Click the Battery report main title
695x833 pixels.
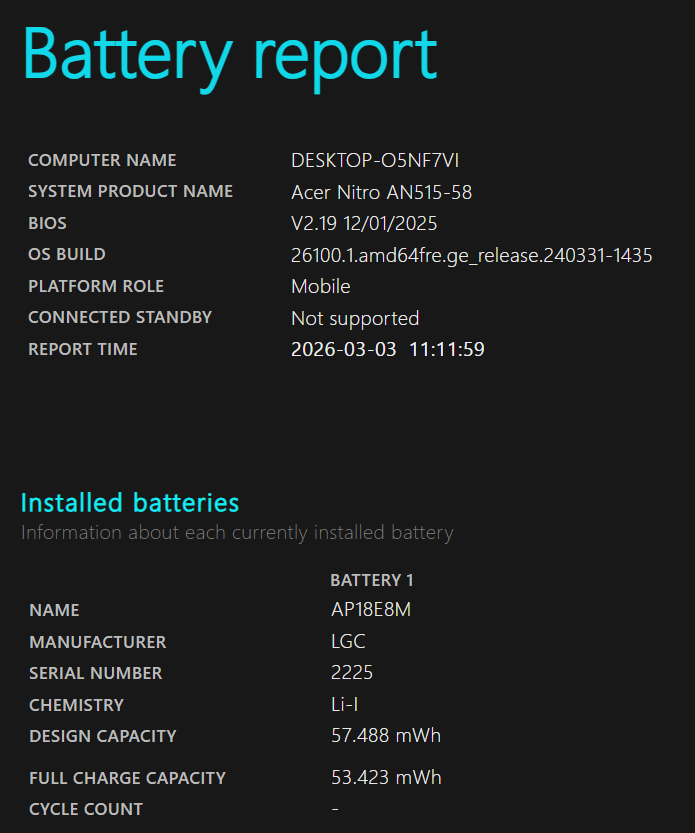click(230, 53)
